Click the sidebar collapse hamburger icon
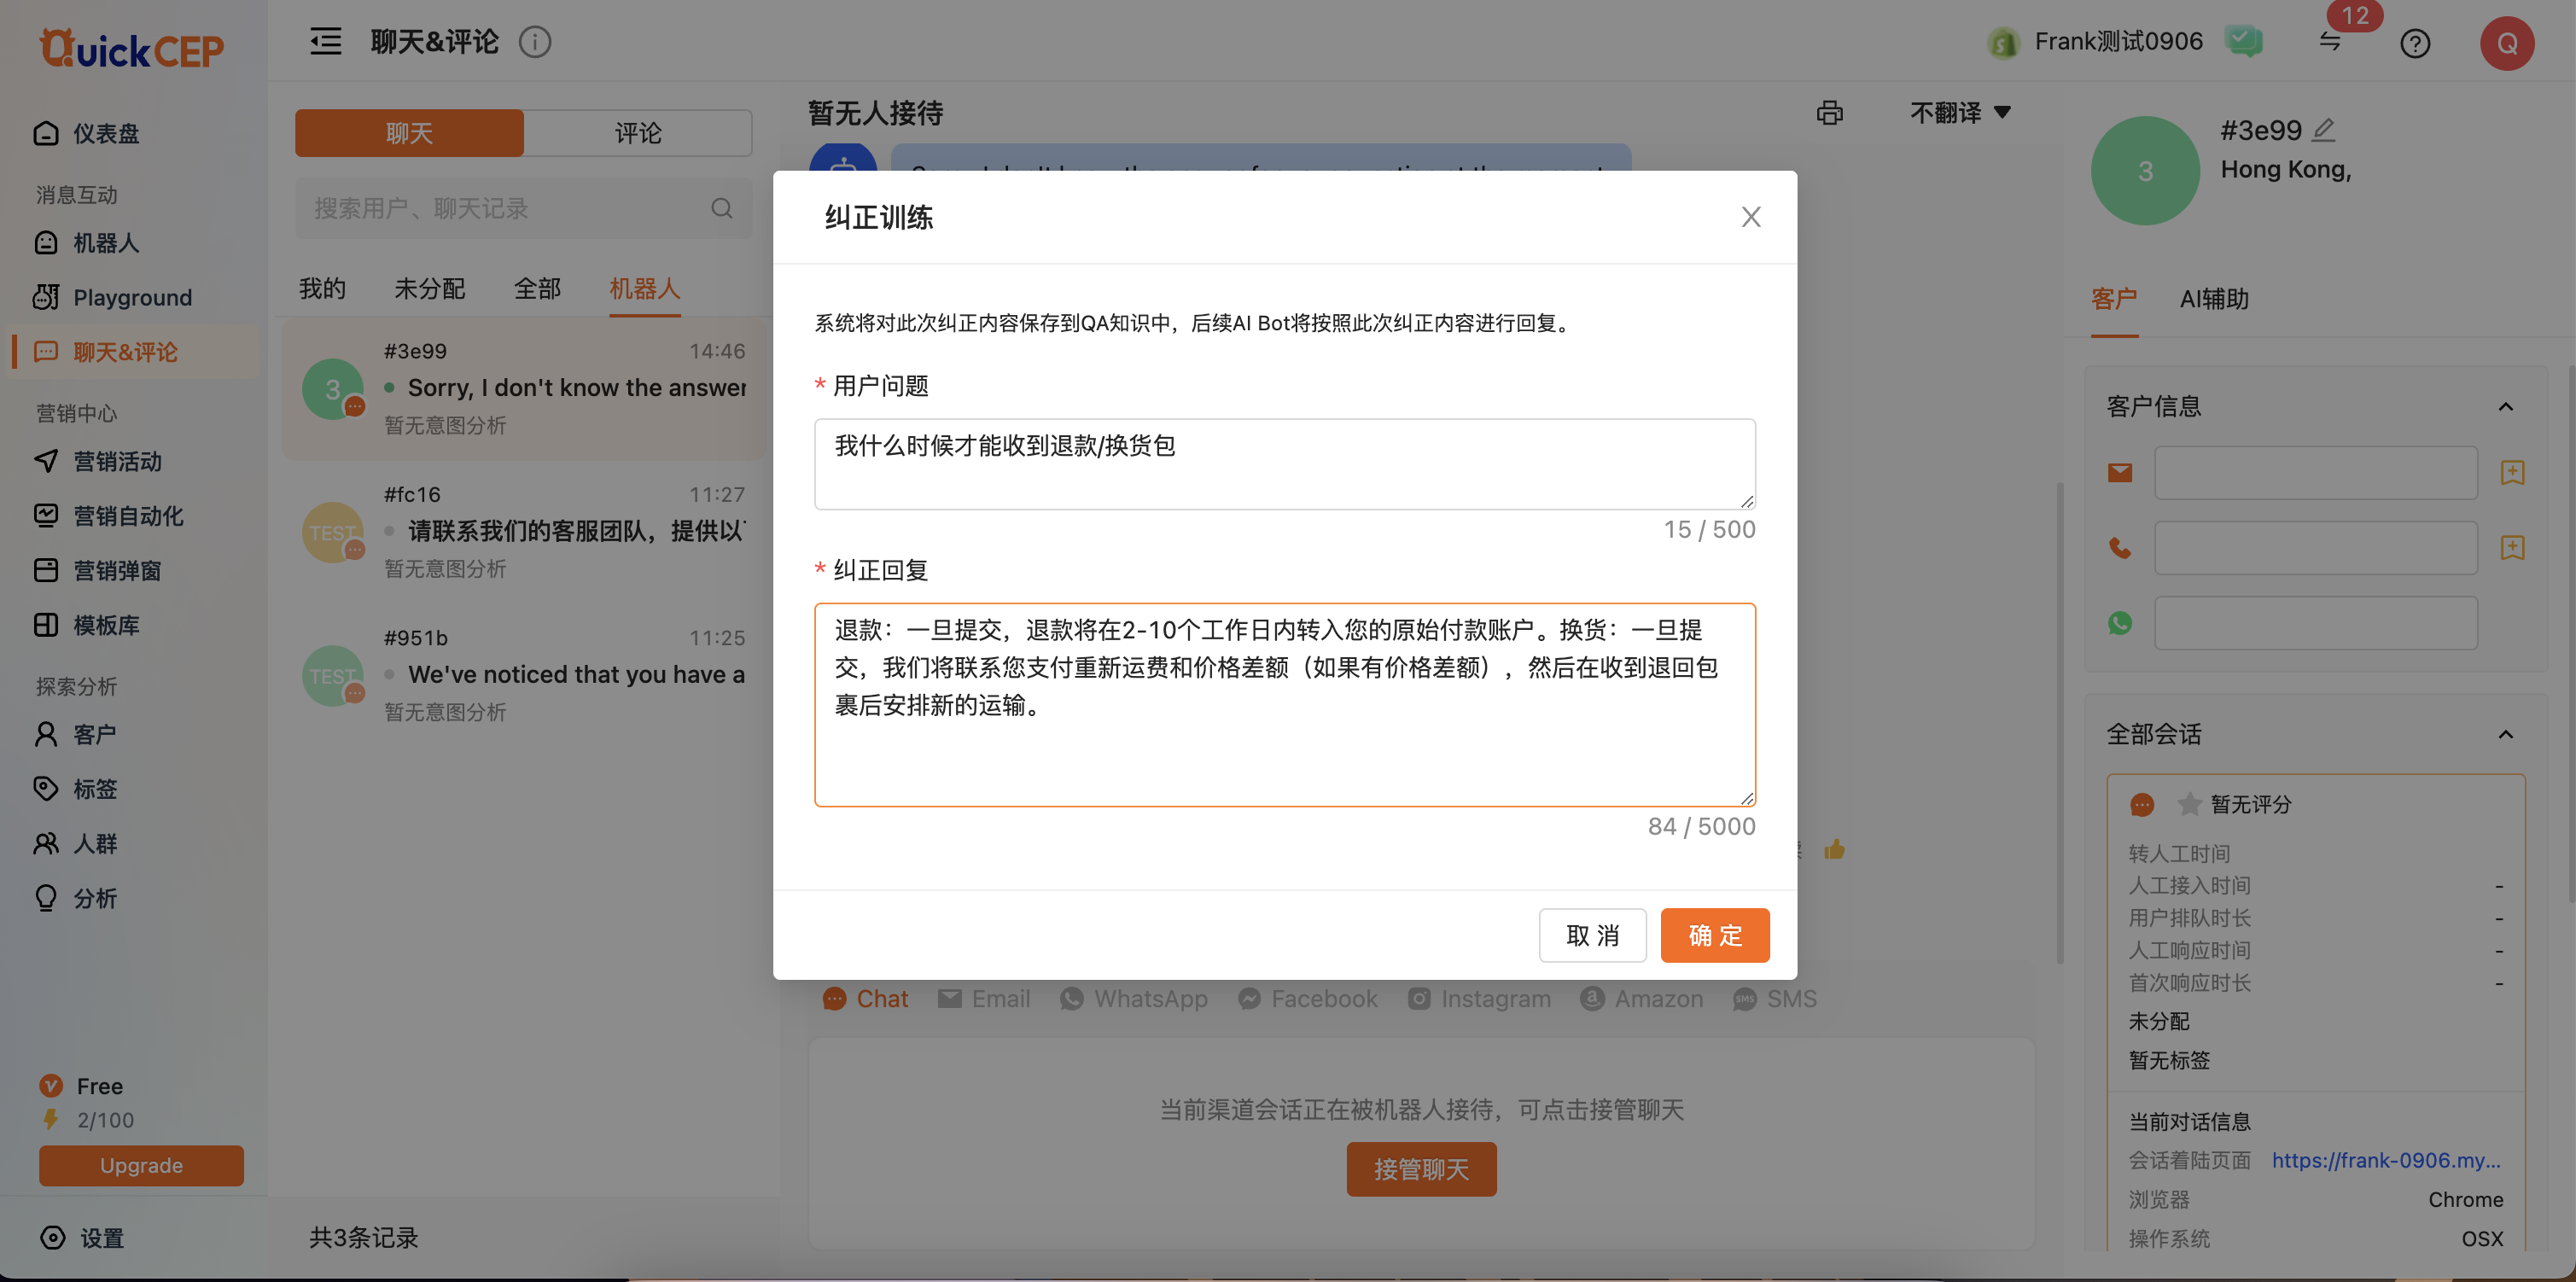 point(325,42)
